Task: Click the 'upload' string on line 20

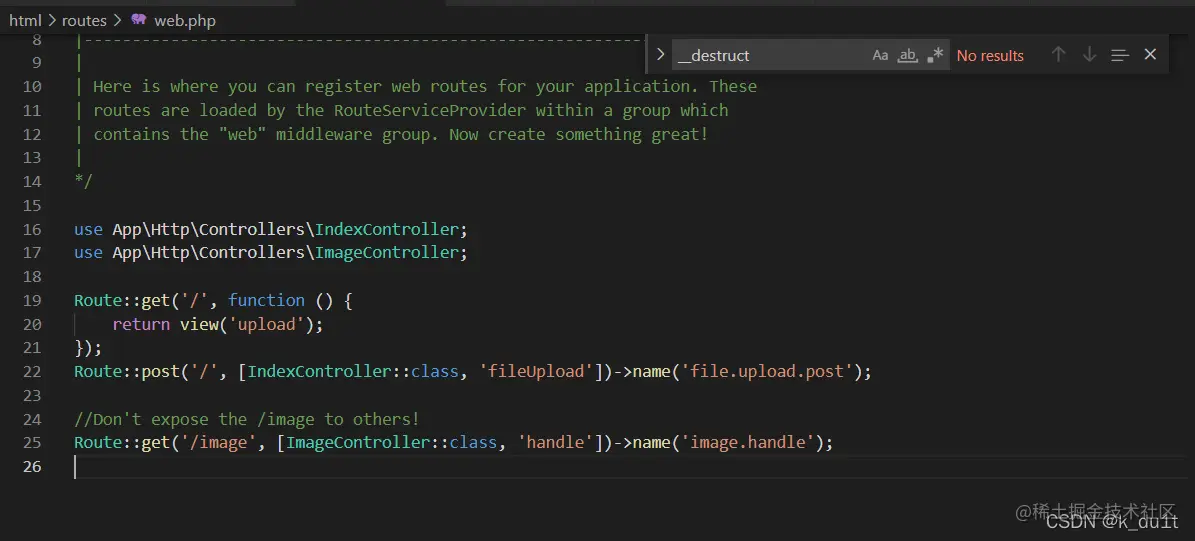Action: [266, 325]
